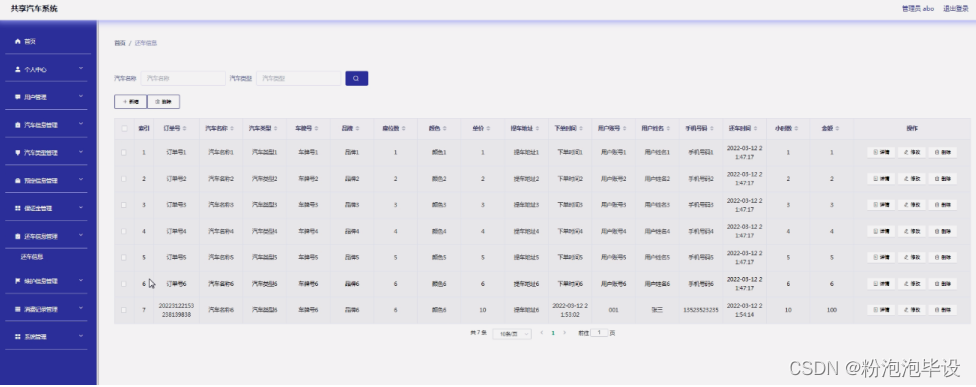Click page number 1 in pagination
Image resolution: width=976 pixels, height=387 pixels.
click(553, 333)
